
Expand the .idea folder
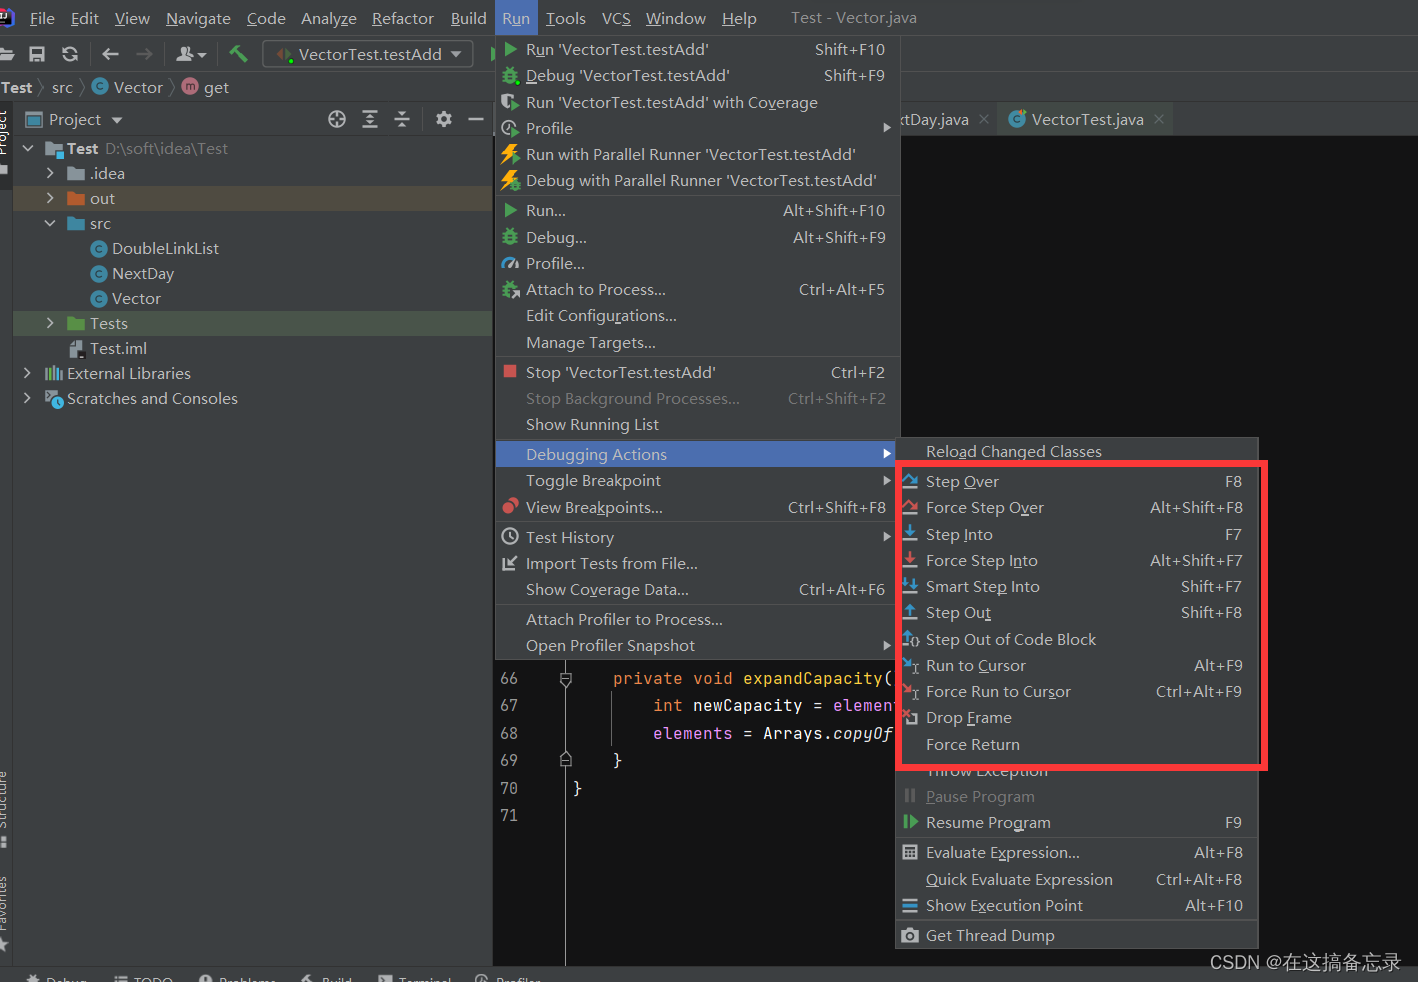pos(50,173)
